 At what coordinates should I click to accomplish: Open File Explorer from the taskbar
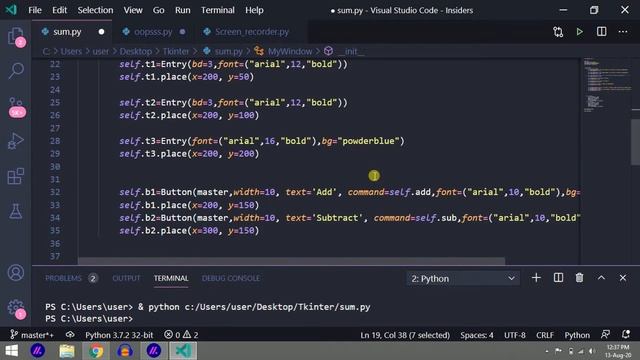(67, 351)
